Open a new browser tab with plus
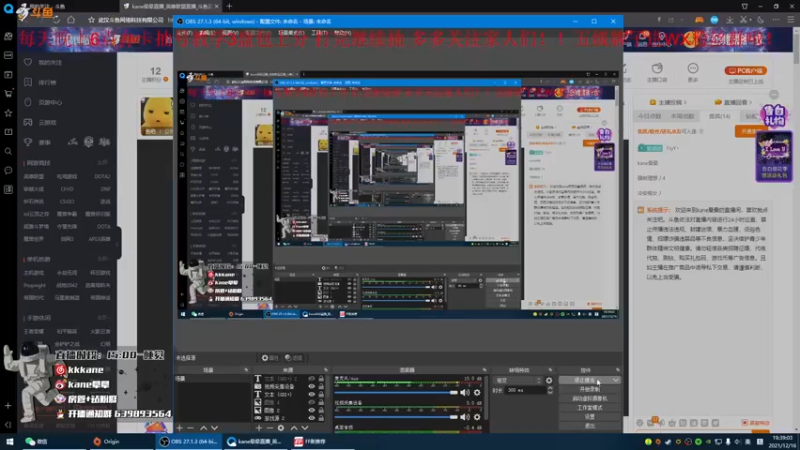 click(x=229, y=6)
